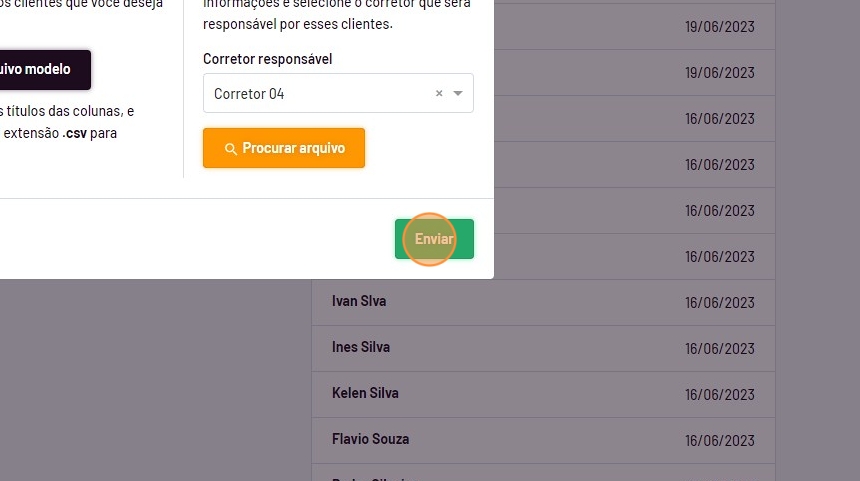Click the date beside Ivan Slva
Image resolution: width=860 pixels, height=481 pixels.
click(x=719, y=303)
